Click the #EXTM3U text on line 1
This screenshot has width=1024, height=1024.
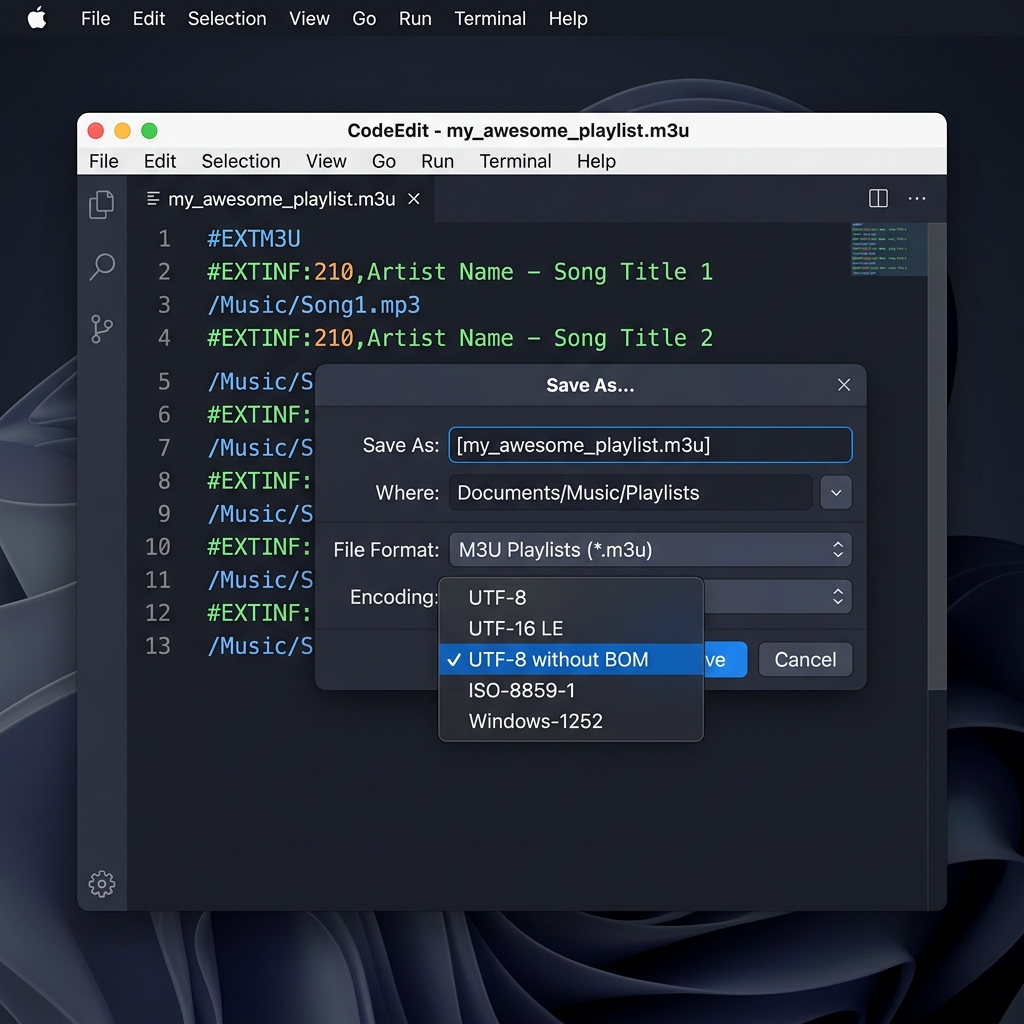click(254, 239)
